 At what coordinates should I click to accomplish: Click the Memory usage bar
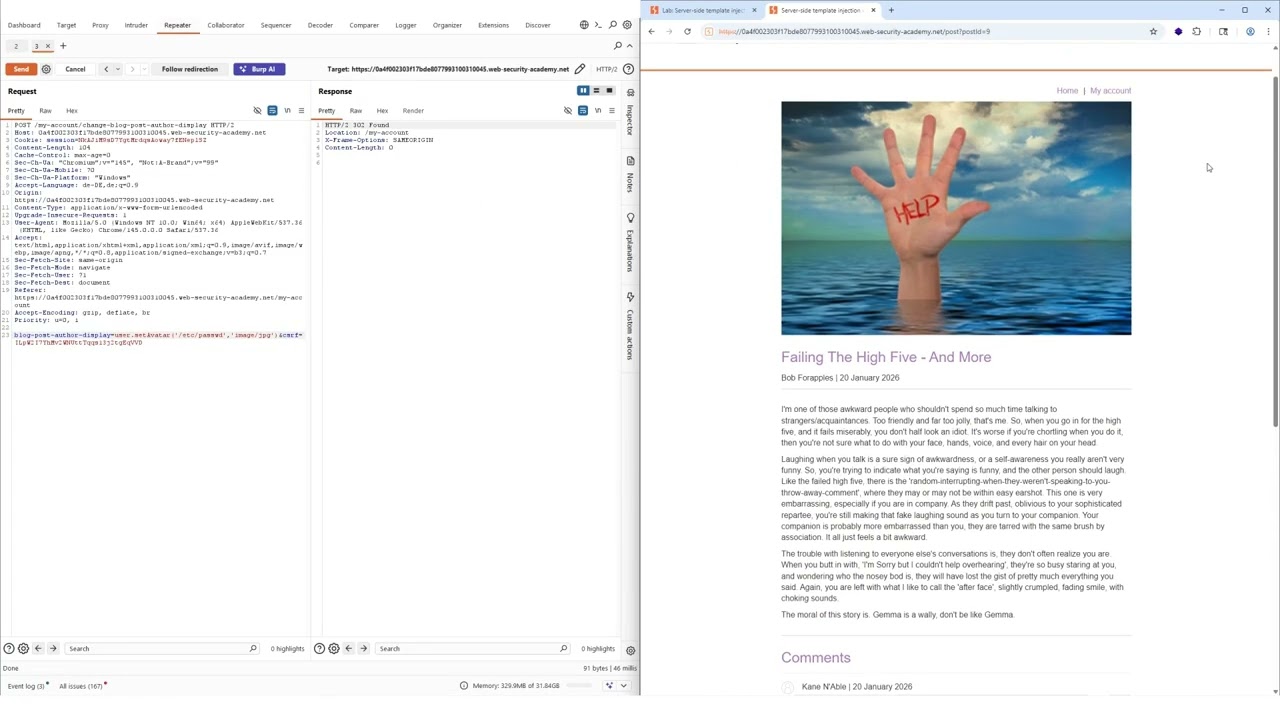(x=579, y=686)
